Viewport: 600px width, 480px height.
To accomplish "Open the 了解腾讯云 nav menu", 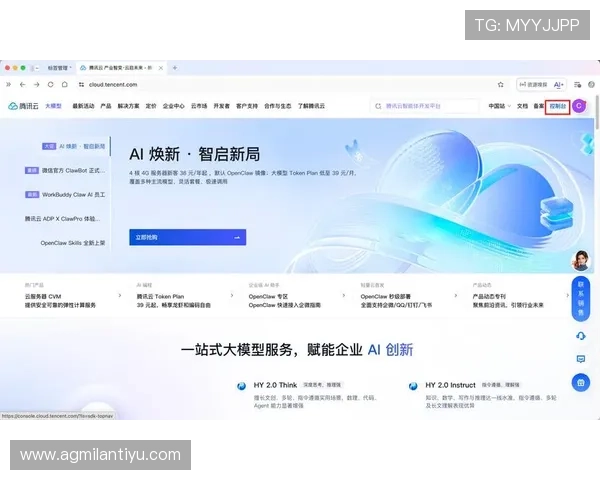I will point(311,106).
